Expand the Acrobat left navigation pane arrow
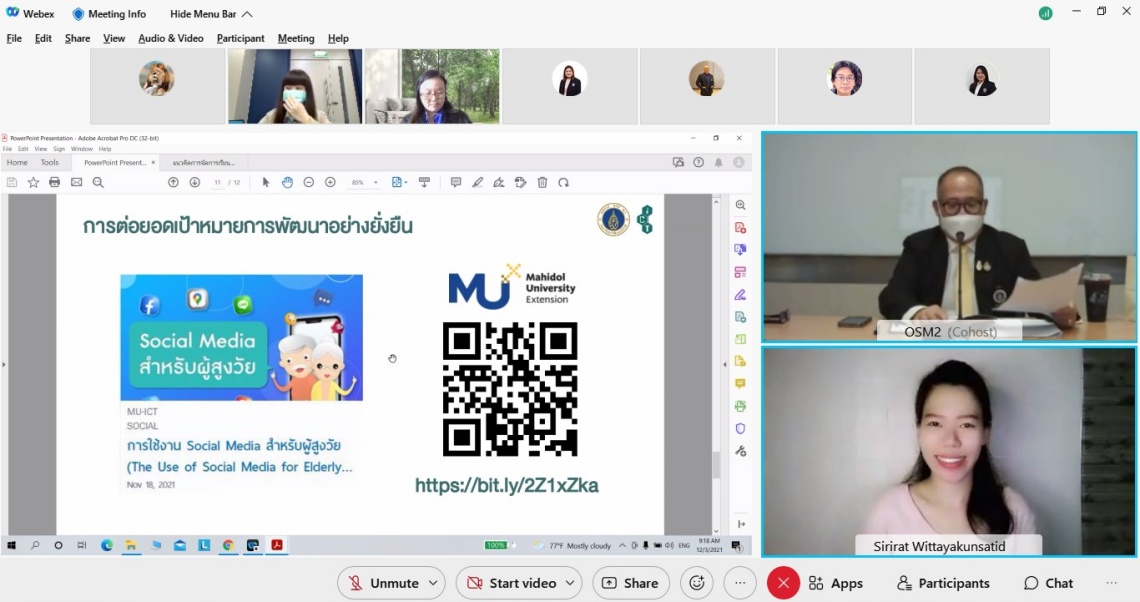Viewport: 1140px width, 602px height. tap(4, 364)
